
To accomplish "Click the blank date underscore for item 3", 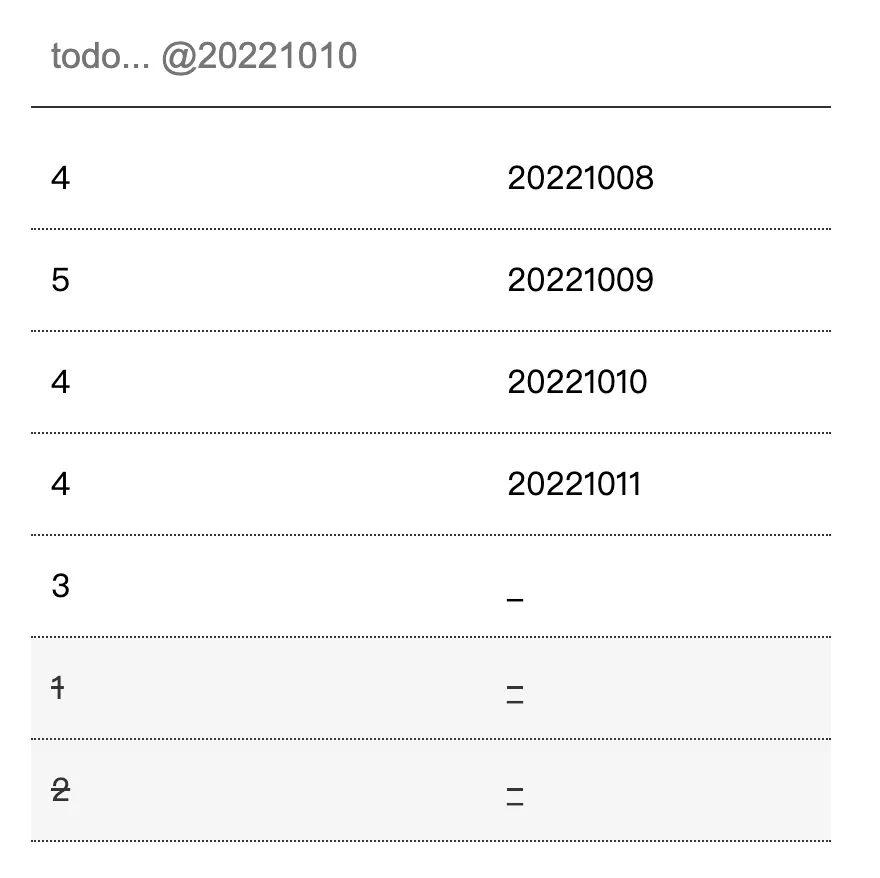I will [x=515, y=596].
